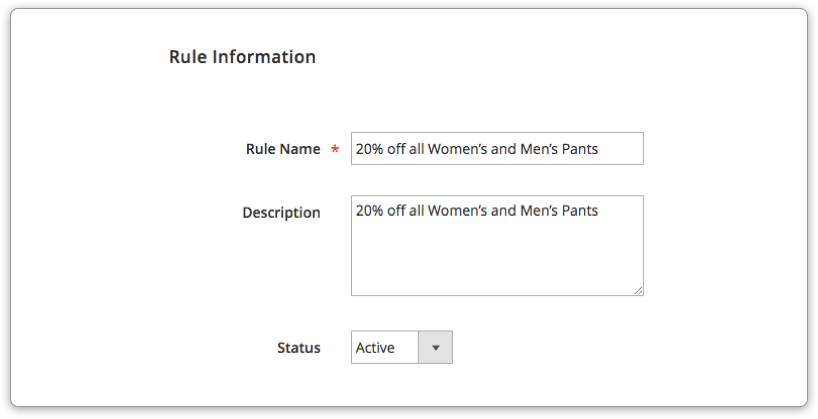Open the Status select showing Active
The image size is (818, 419).
click(402, 348)
